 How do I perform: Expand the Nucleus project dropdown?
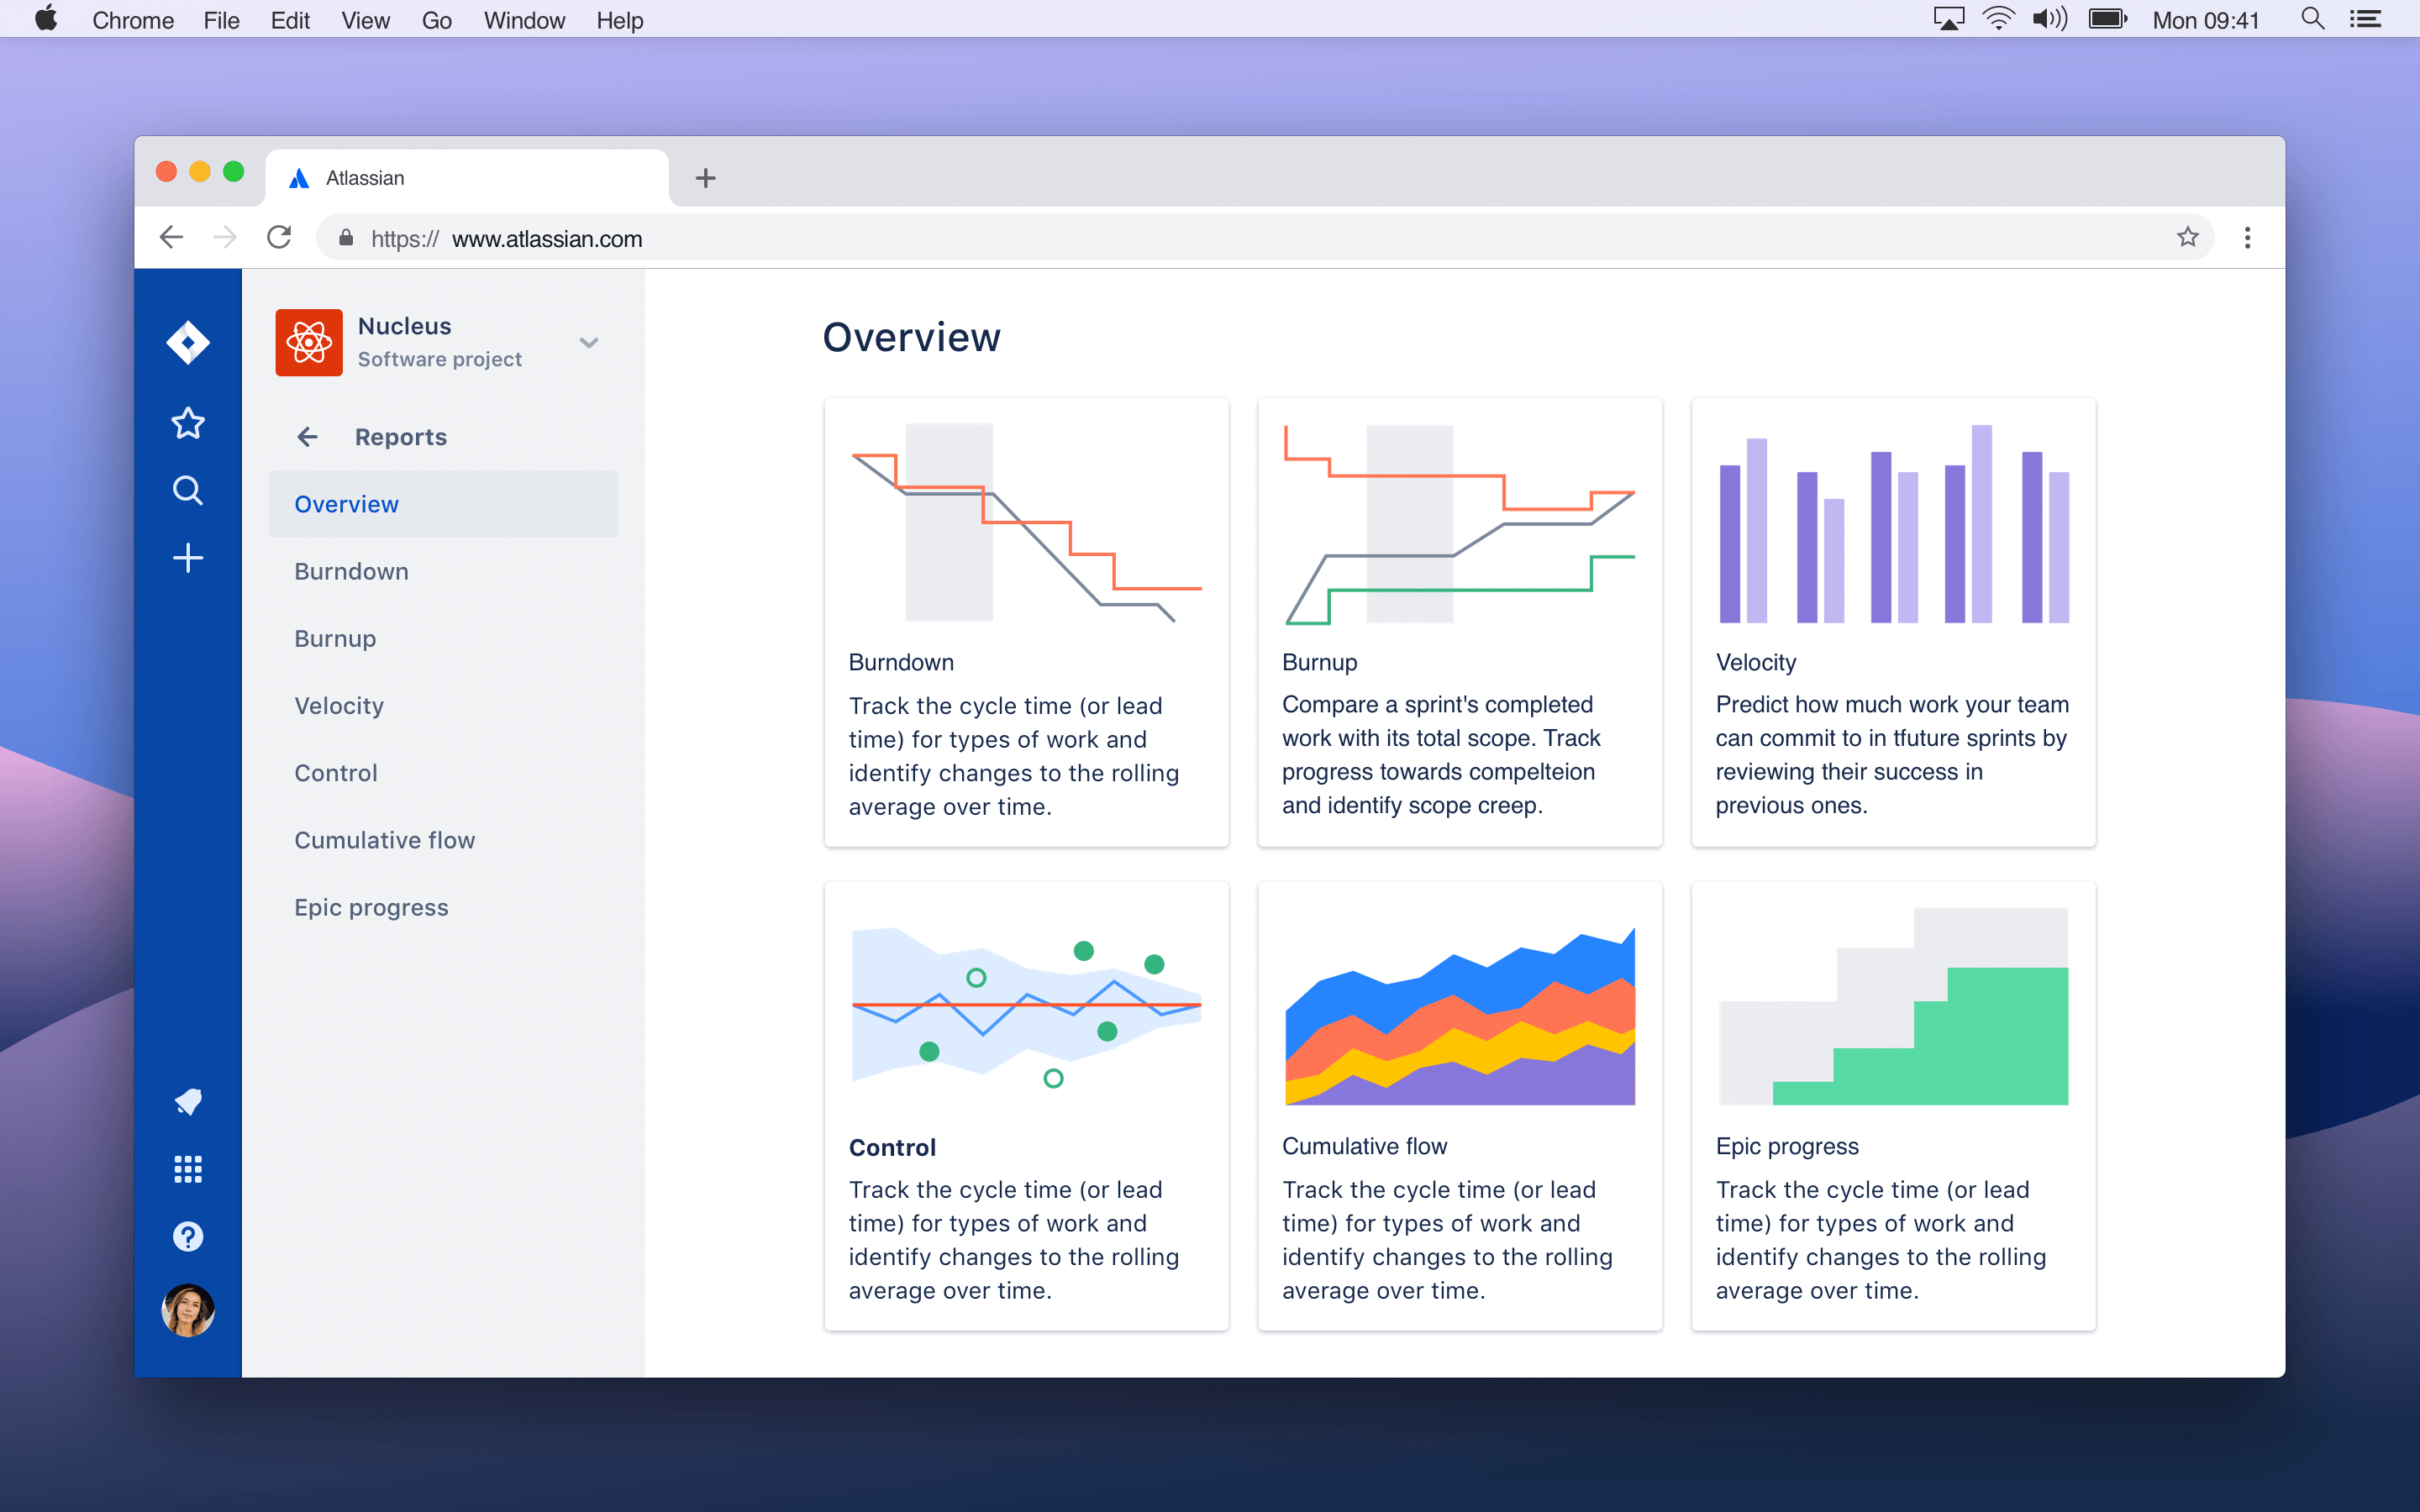587,341
